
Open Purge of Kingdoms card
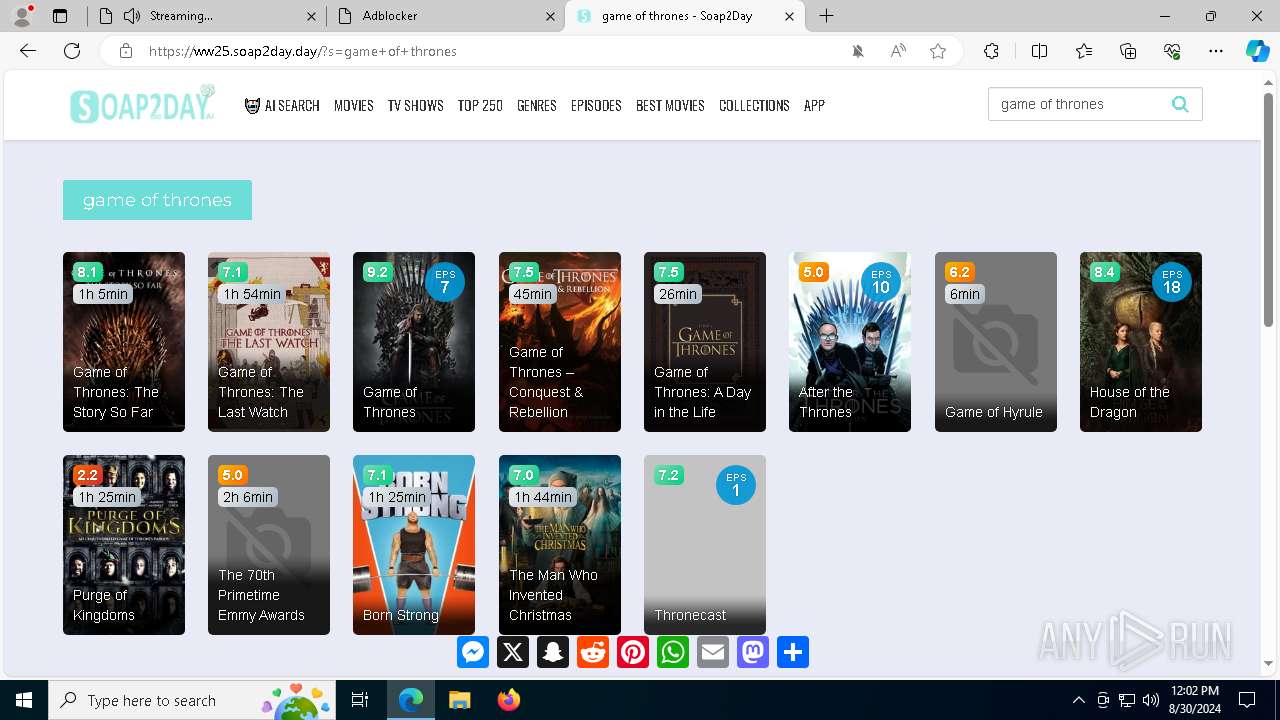[x=124, y=545]
